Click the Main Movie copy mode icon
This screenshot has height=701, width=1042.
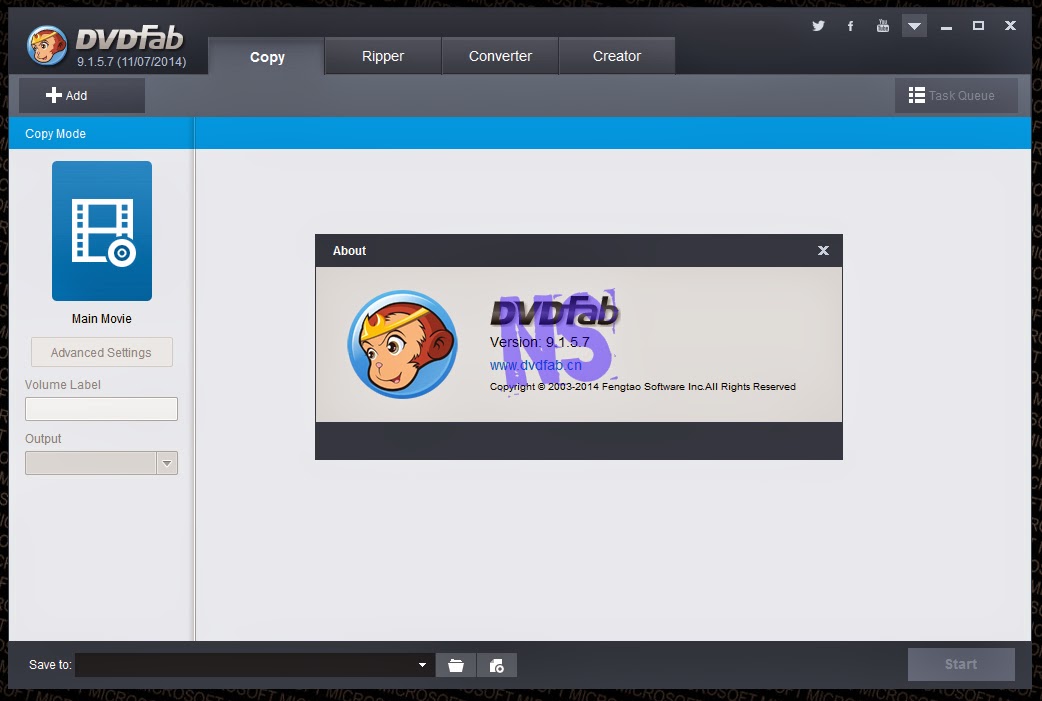tap(102, 231)
